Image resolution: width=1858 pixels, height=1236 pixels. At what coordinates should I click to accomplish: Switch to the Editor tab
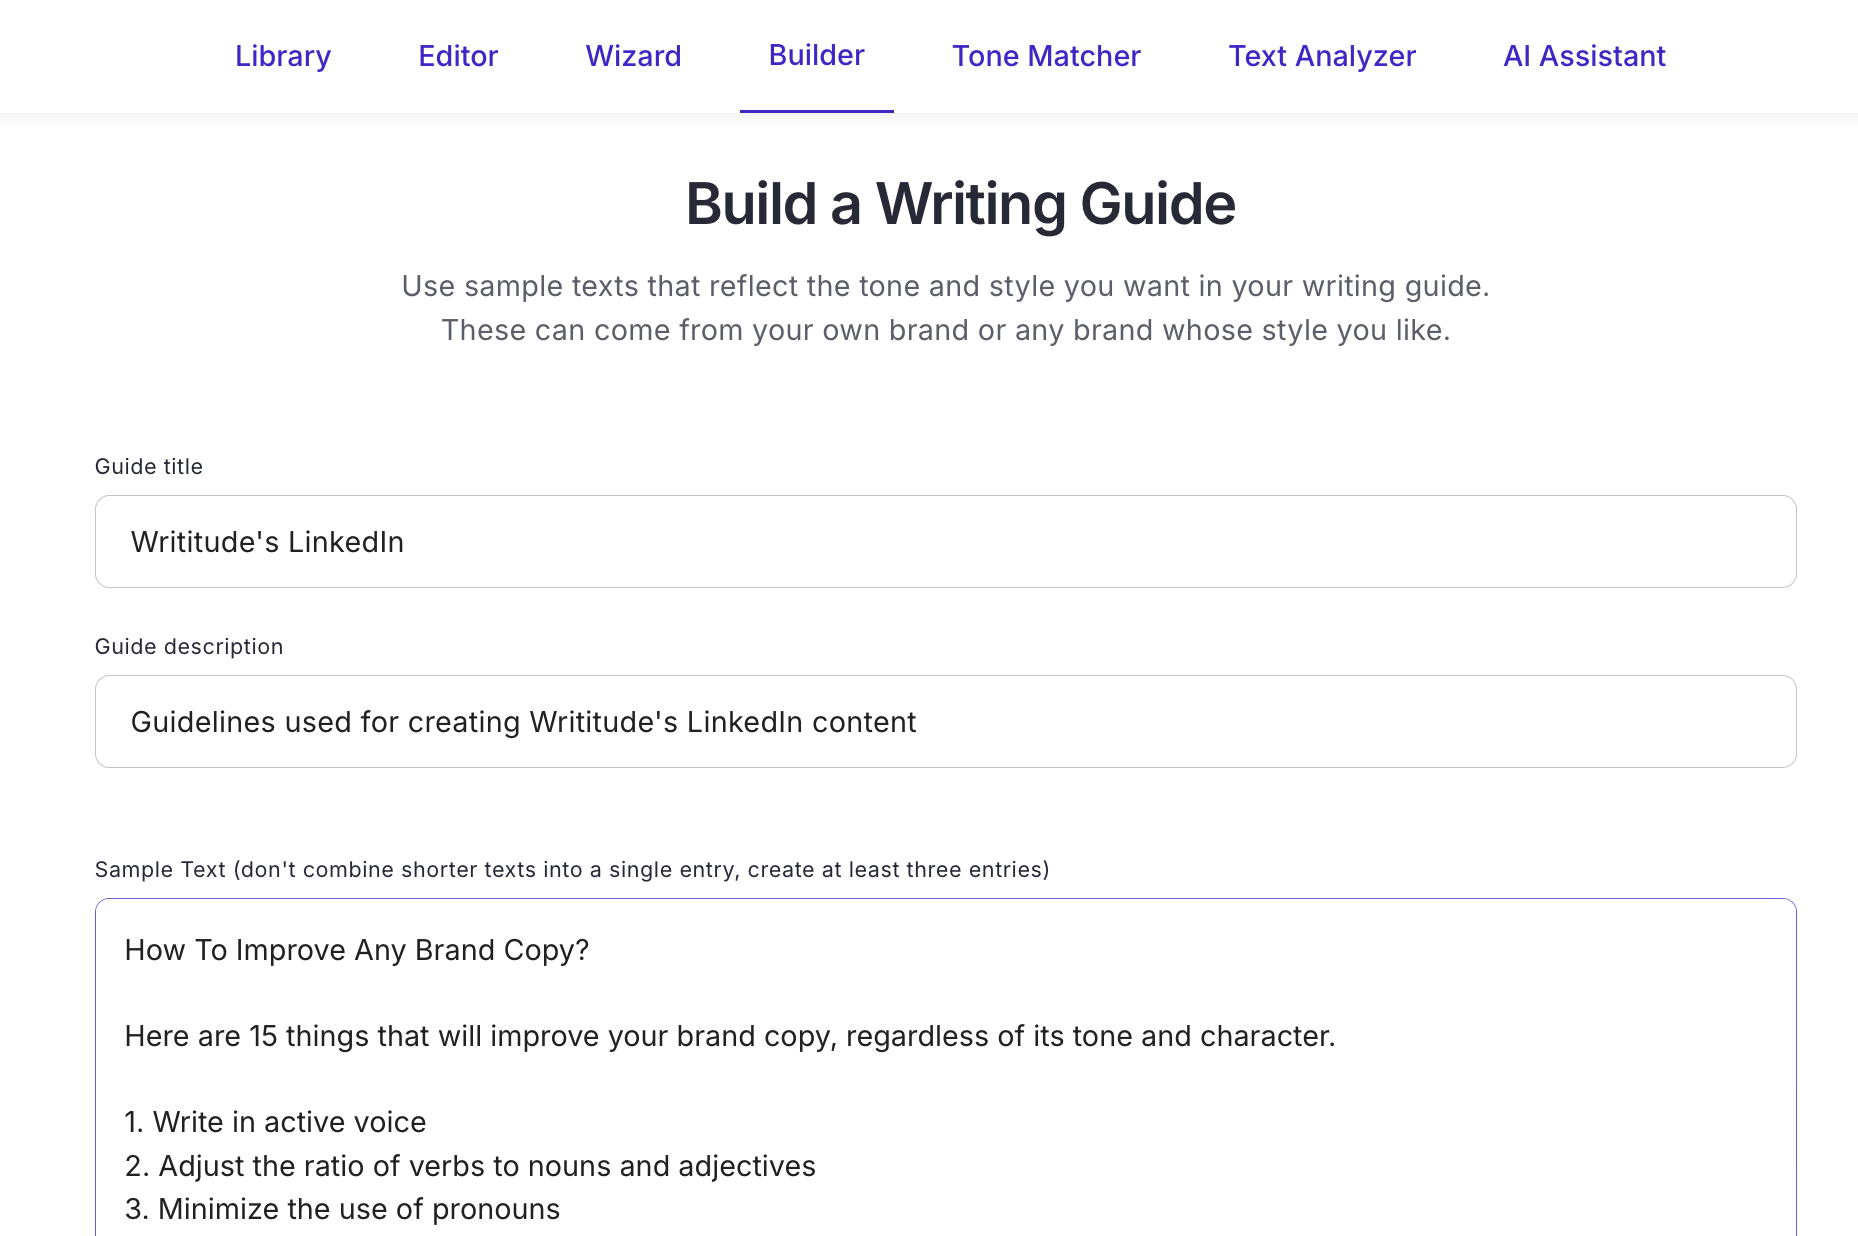pos(458,56)
